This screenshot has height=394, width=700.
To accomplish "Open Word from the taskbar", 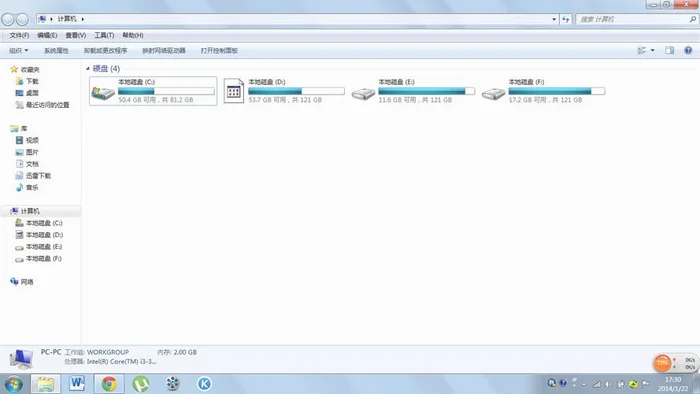I will click(77, 383).
